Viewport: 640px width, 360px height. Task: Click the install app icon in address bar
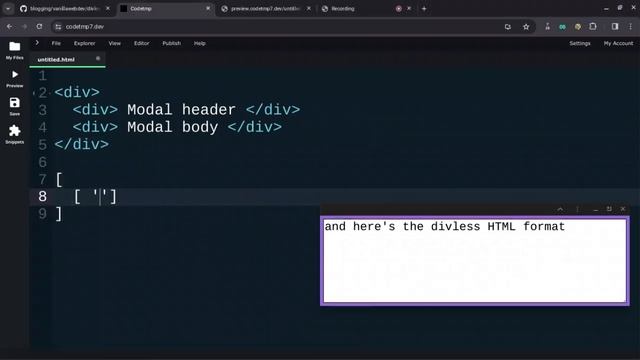tap(508, 27)
